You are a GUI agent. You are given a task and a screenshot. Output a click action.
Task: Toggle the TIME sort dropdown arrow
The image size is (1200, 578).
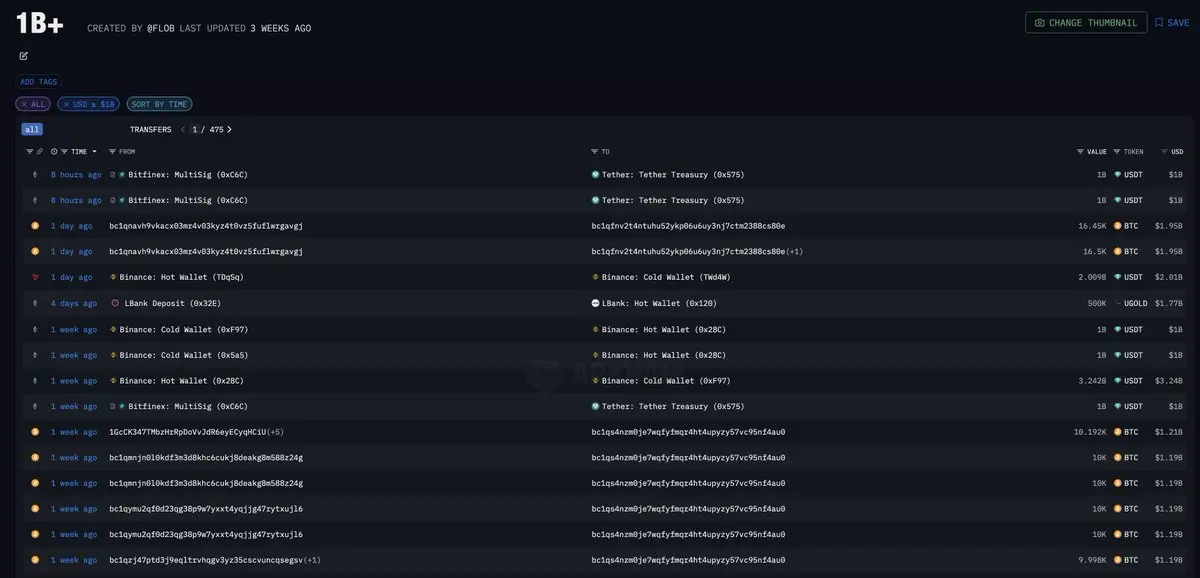coord(94,152)
